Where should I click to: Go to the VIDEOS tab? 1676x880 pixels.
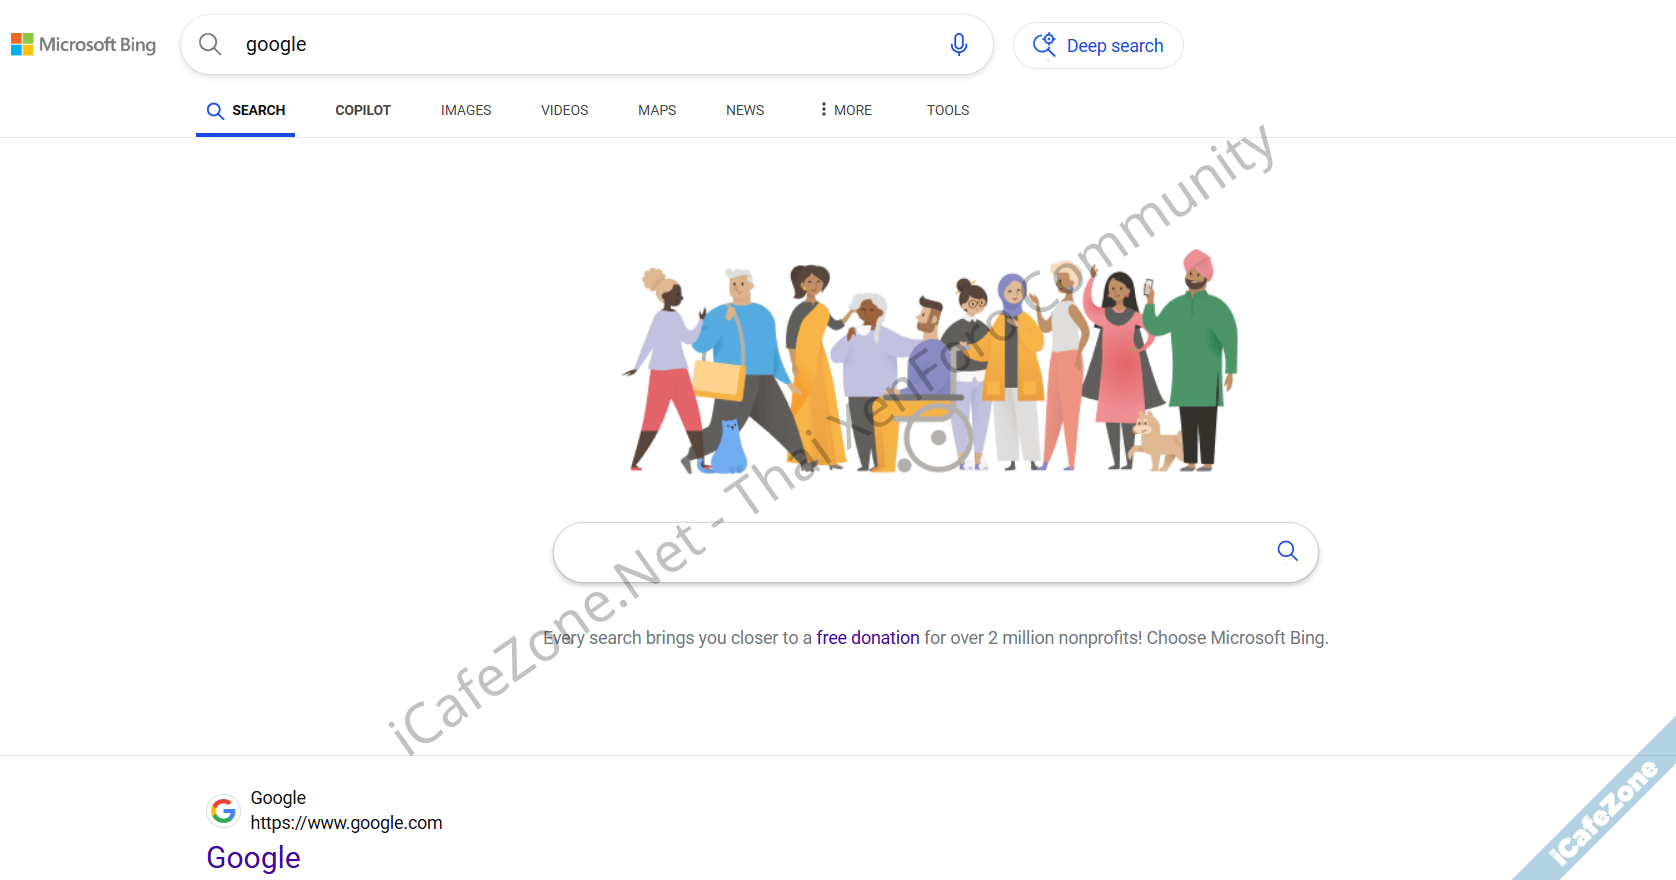565,110
